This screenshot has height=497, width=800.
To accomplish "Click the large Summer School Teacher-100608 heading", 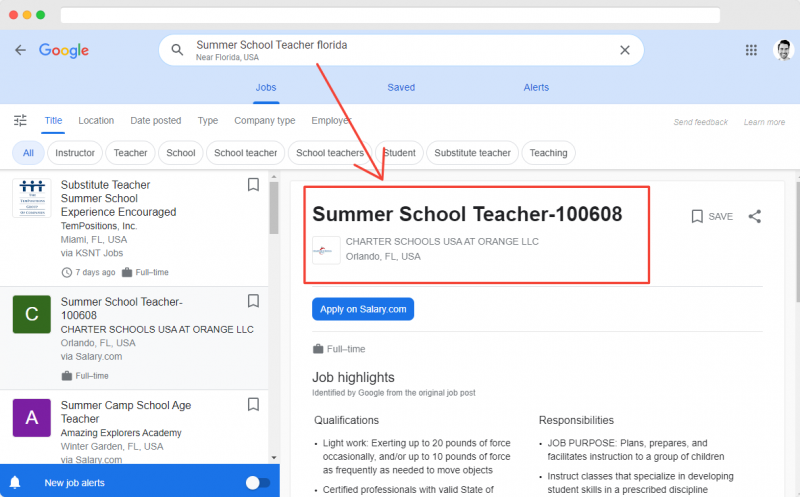I will (467, 214).
